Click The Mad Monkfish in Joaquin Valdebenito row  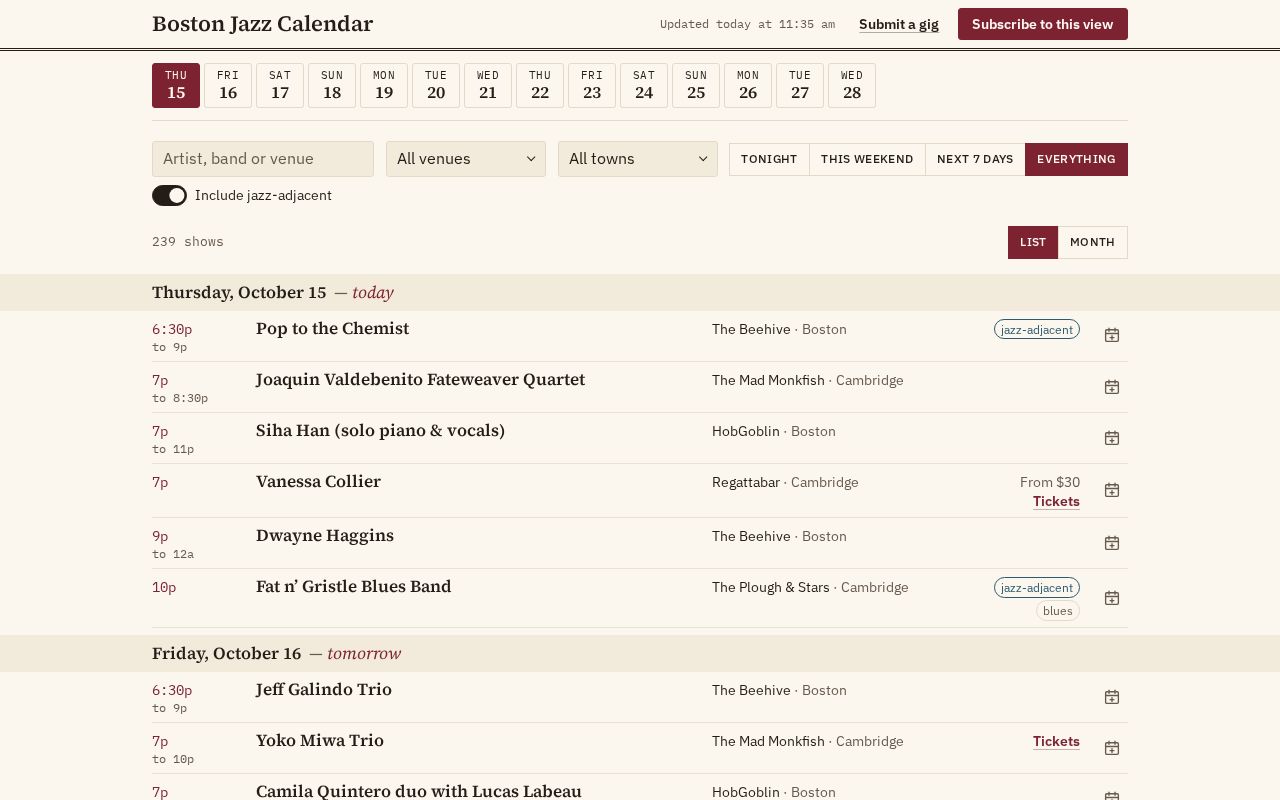click(768, 380)
